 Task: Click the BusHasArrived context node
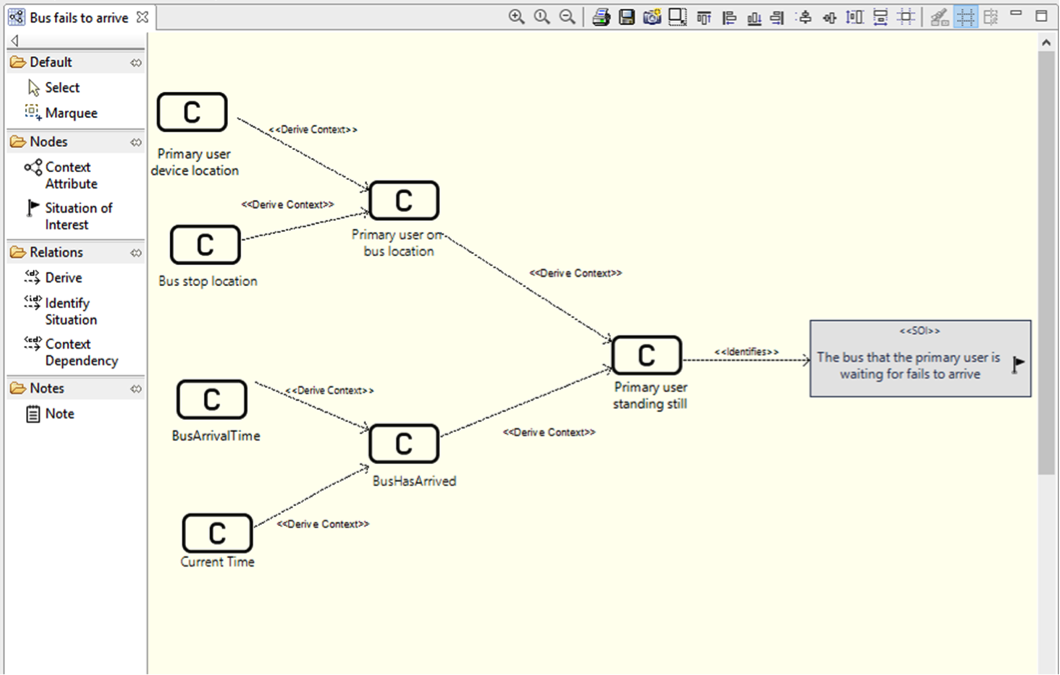(x=404, y=443)
